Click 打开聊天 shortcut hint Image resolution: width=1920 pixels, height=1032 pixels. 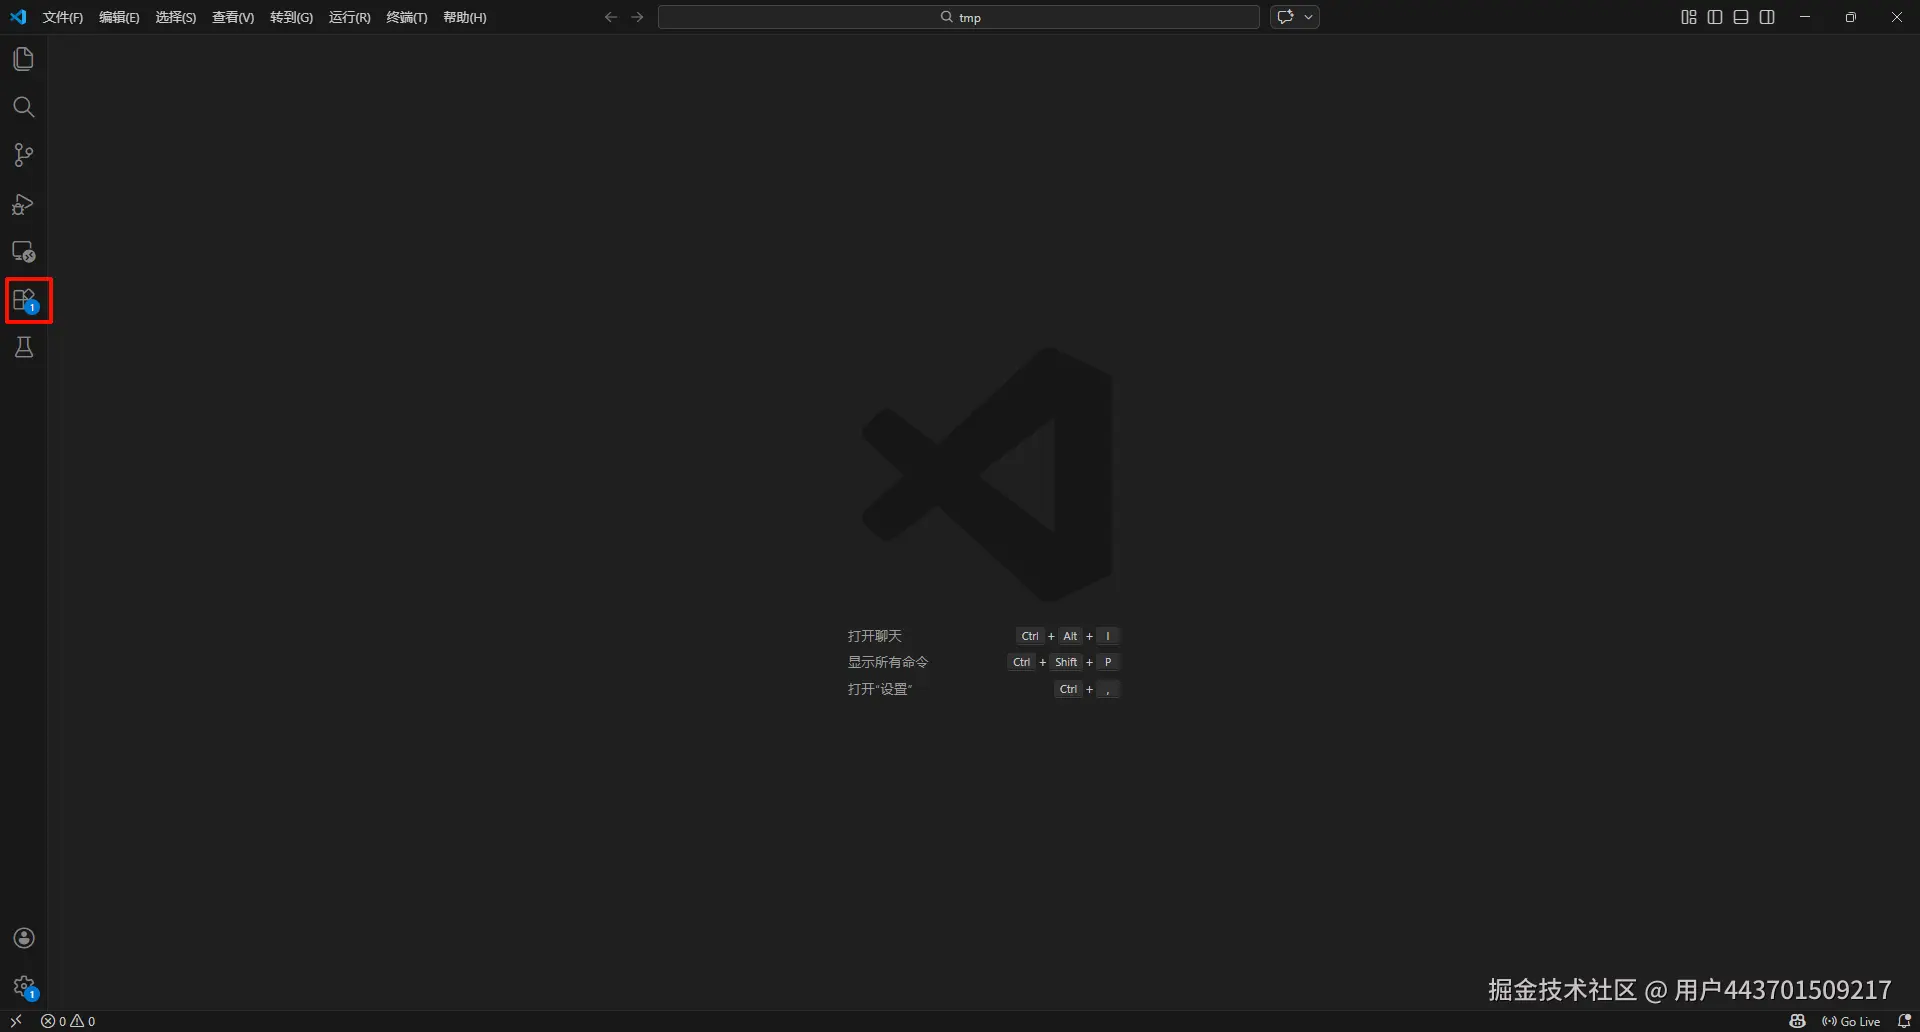click(875, 636)
